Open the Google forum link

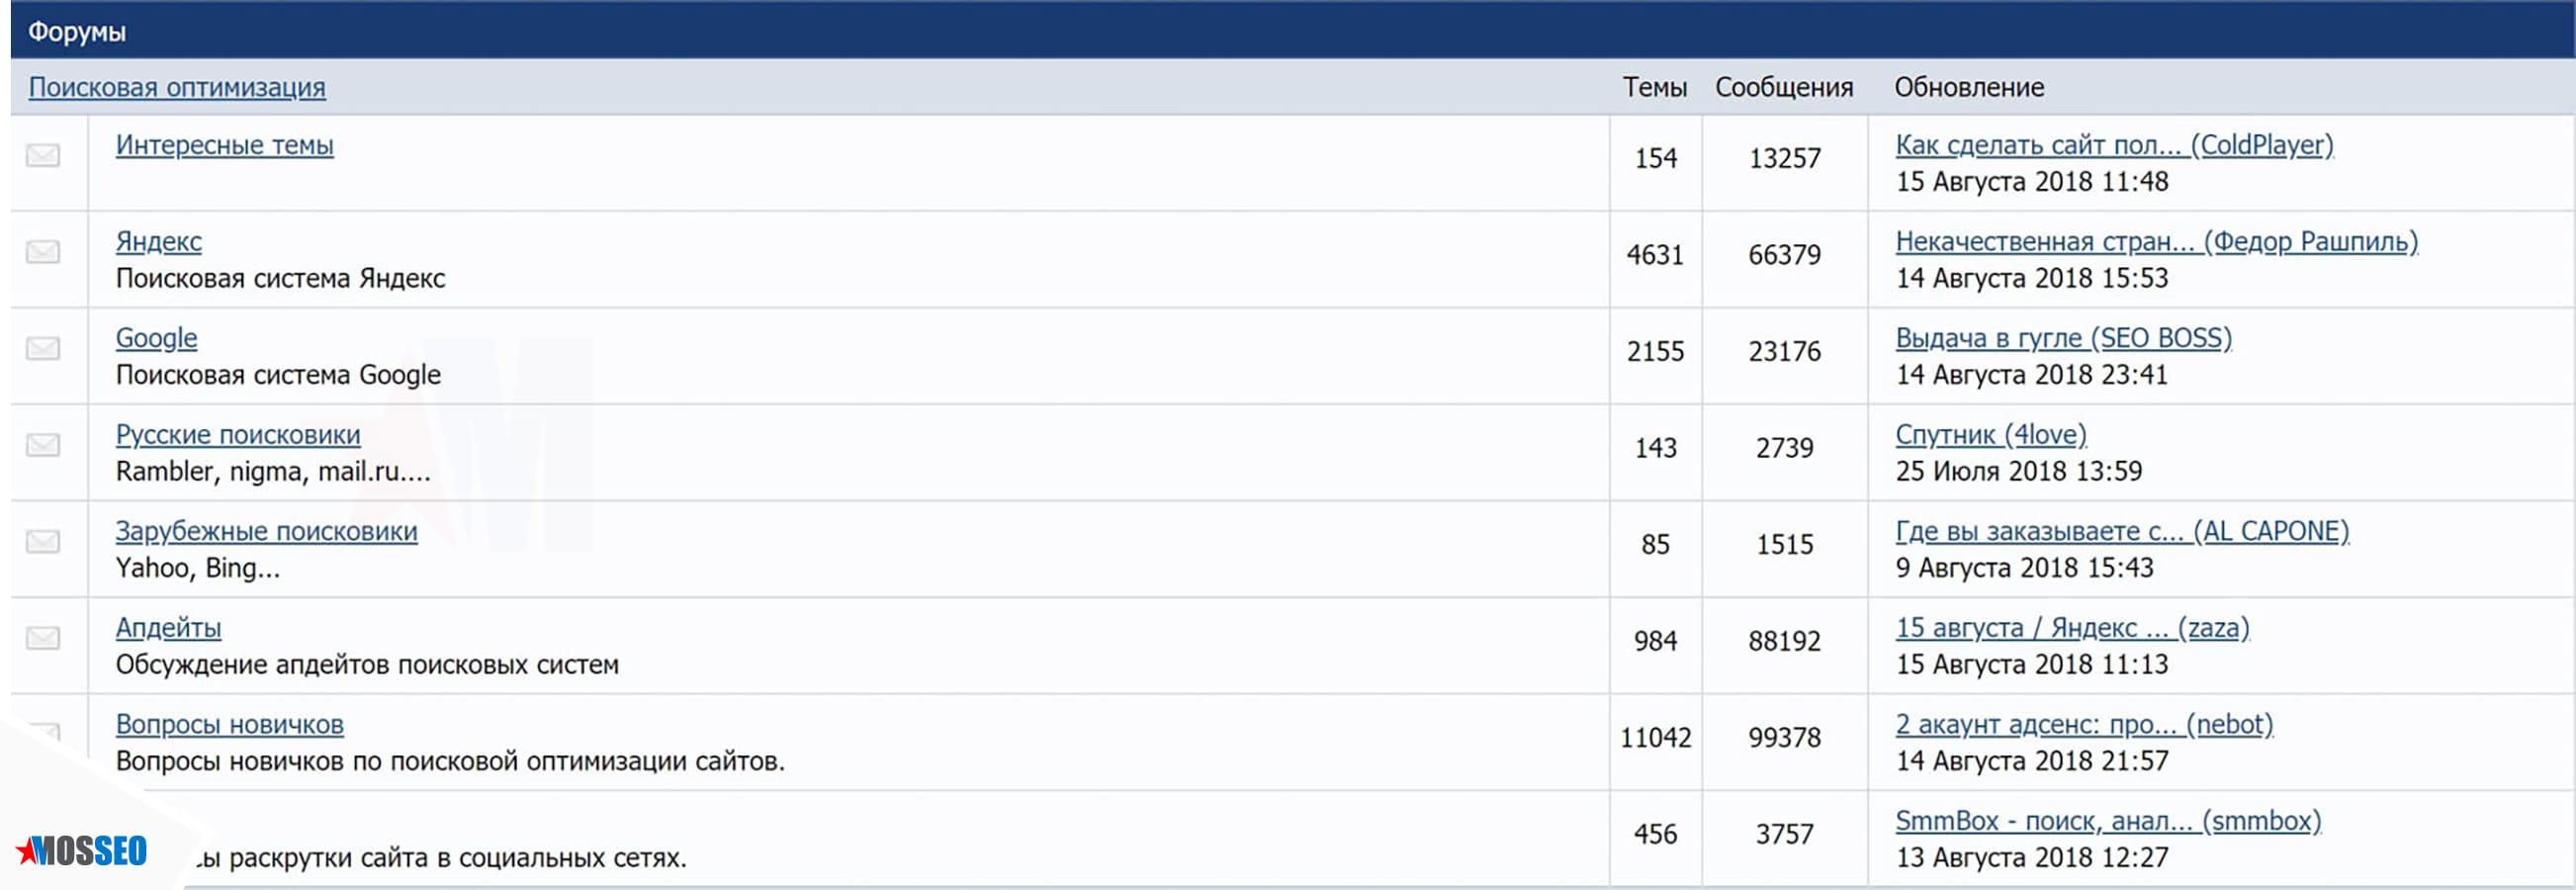point(156,339)
